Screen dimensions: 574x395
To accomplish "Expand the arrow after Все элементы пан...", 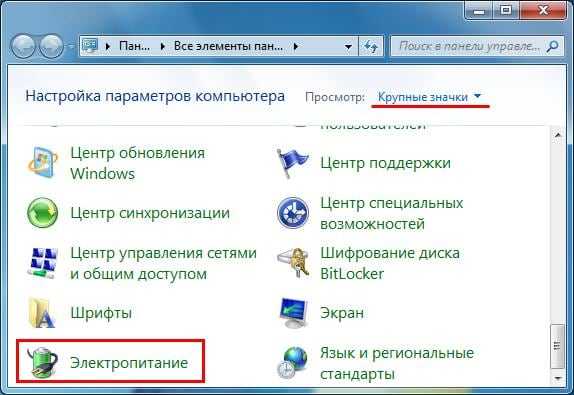I will [296, 46].
